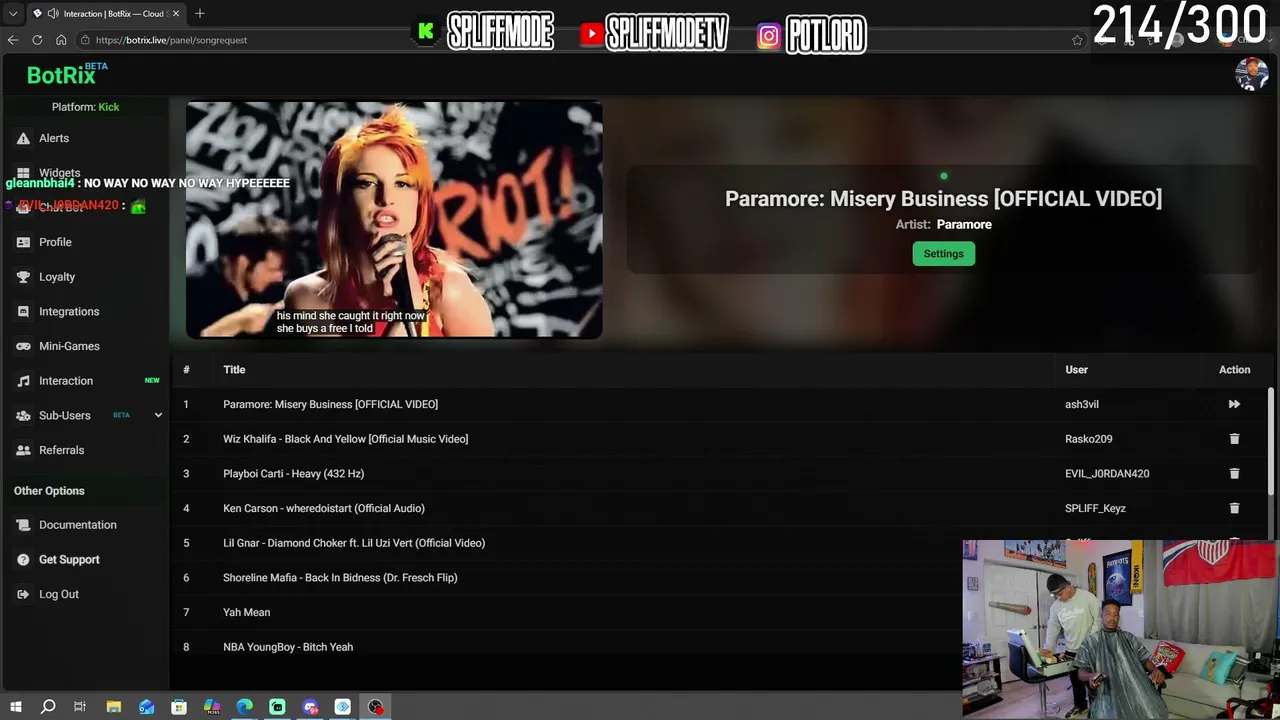Click the green Settings button
1280x720 pixels.
pos(943,254)
